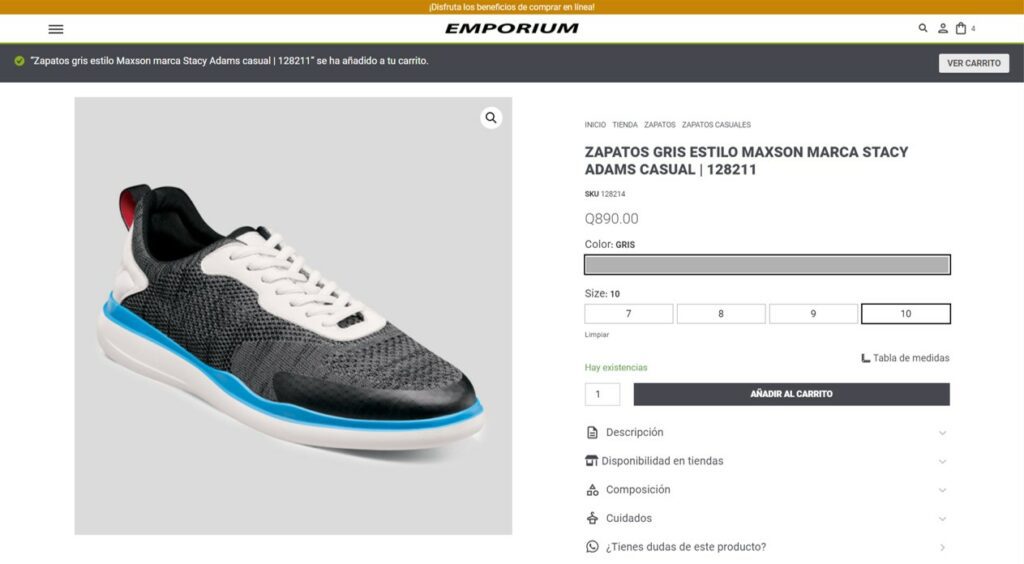The height and width of the screenshot is (564, 1024).
Task: Go to TIENDA breadcrumb link
Action: tap(624, 125)
